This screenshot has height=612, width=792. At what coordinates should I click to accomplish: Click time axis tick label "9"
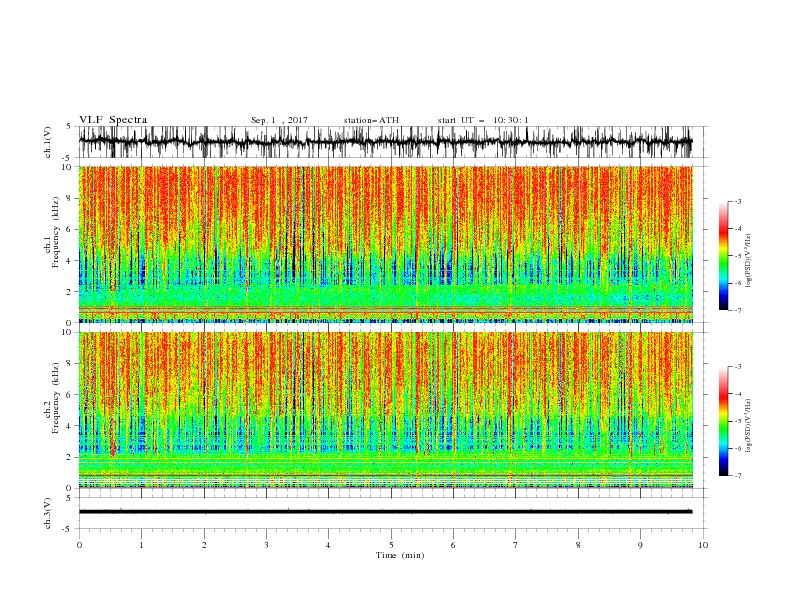[640, 545]
